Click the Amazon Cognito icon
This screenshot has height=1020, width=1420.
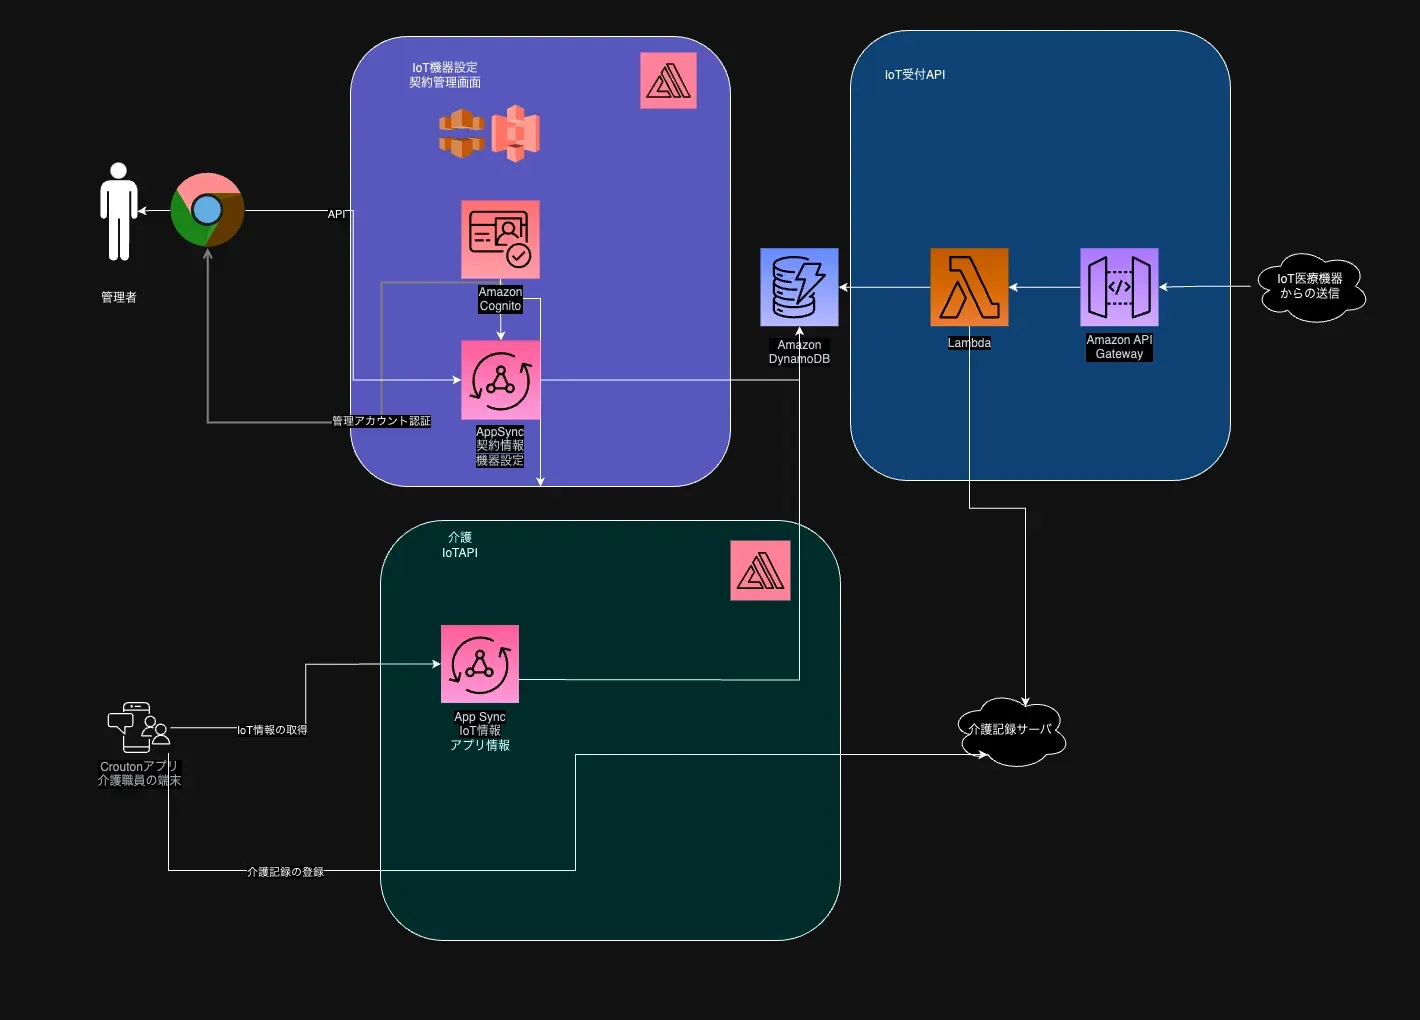pyautogui.click(x=500, y=239)
